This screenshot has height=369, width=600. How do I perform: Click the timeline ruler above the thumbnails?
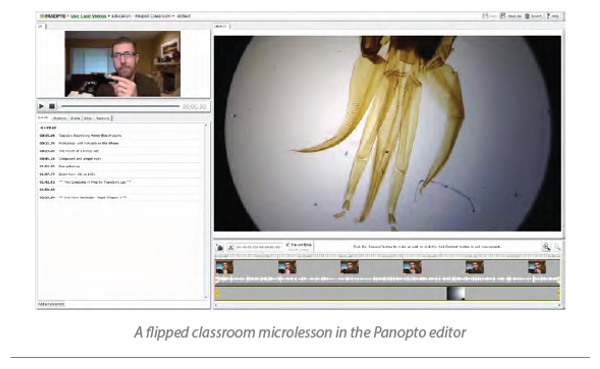[387, 256]
